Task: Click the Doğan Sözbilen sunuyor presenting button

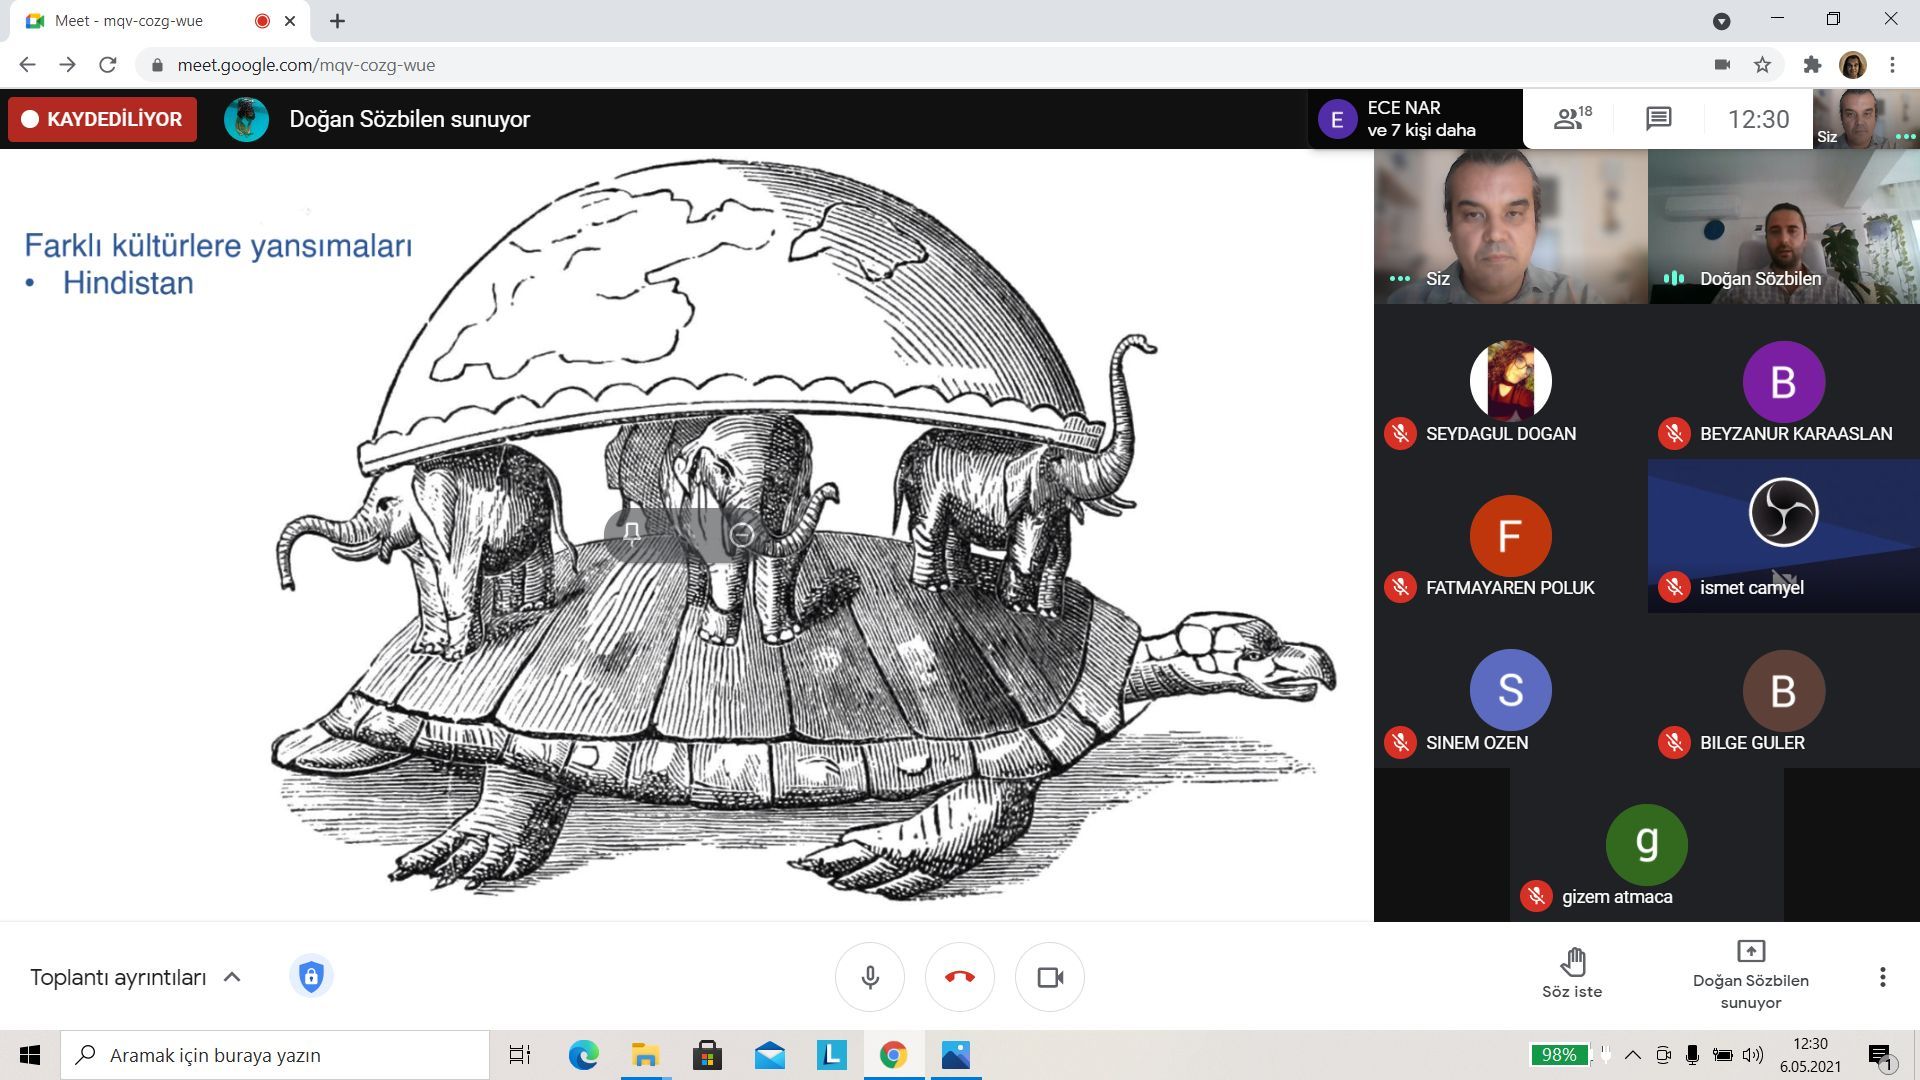Action: [1750, 975]
